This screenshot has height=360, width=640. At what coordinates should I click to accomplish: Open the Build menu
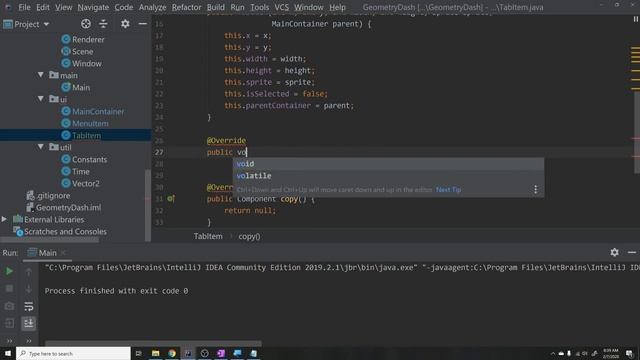[x=216, y=7]
